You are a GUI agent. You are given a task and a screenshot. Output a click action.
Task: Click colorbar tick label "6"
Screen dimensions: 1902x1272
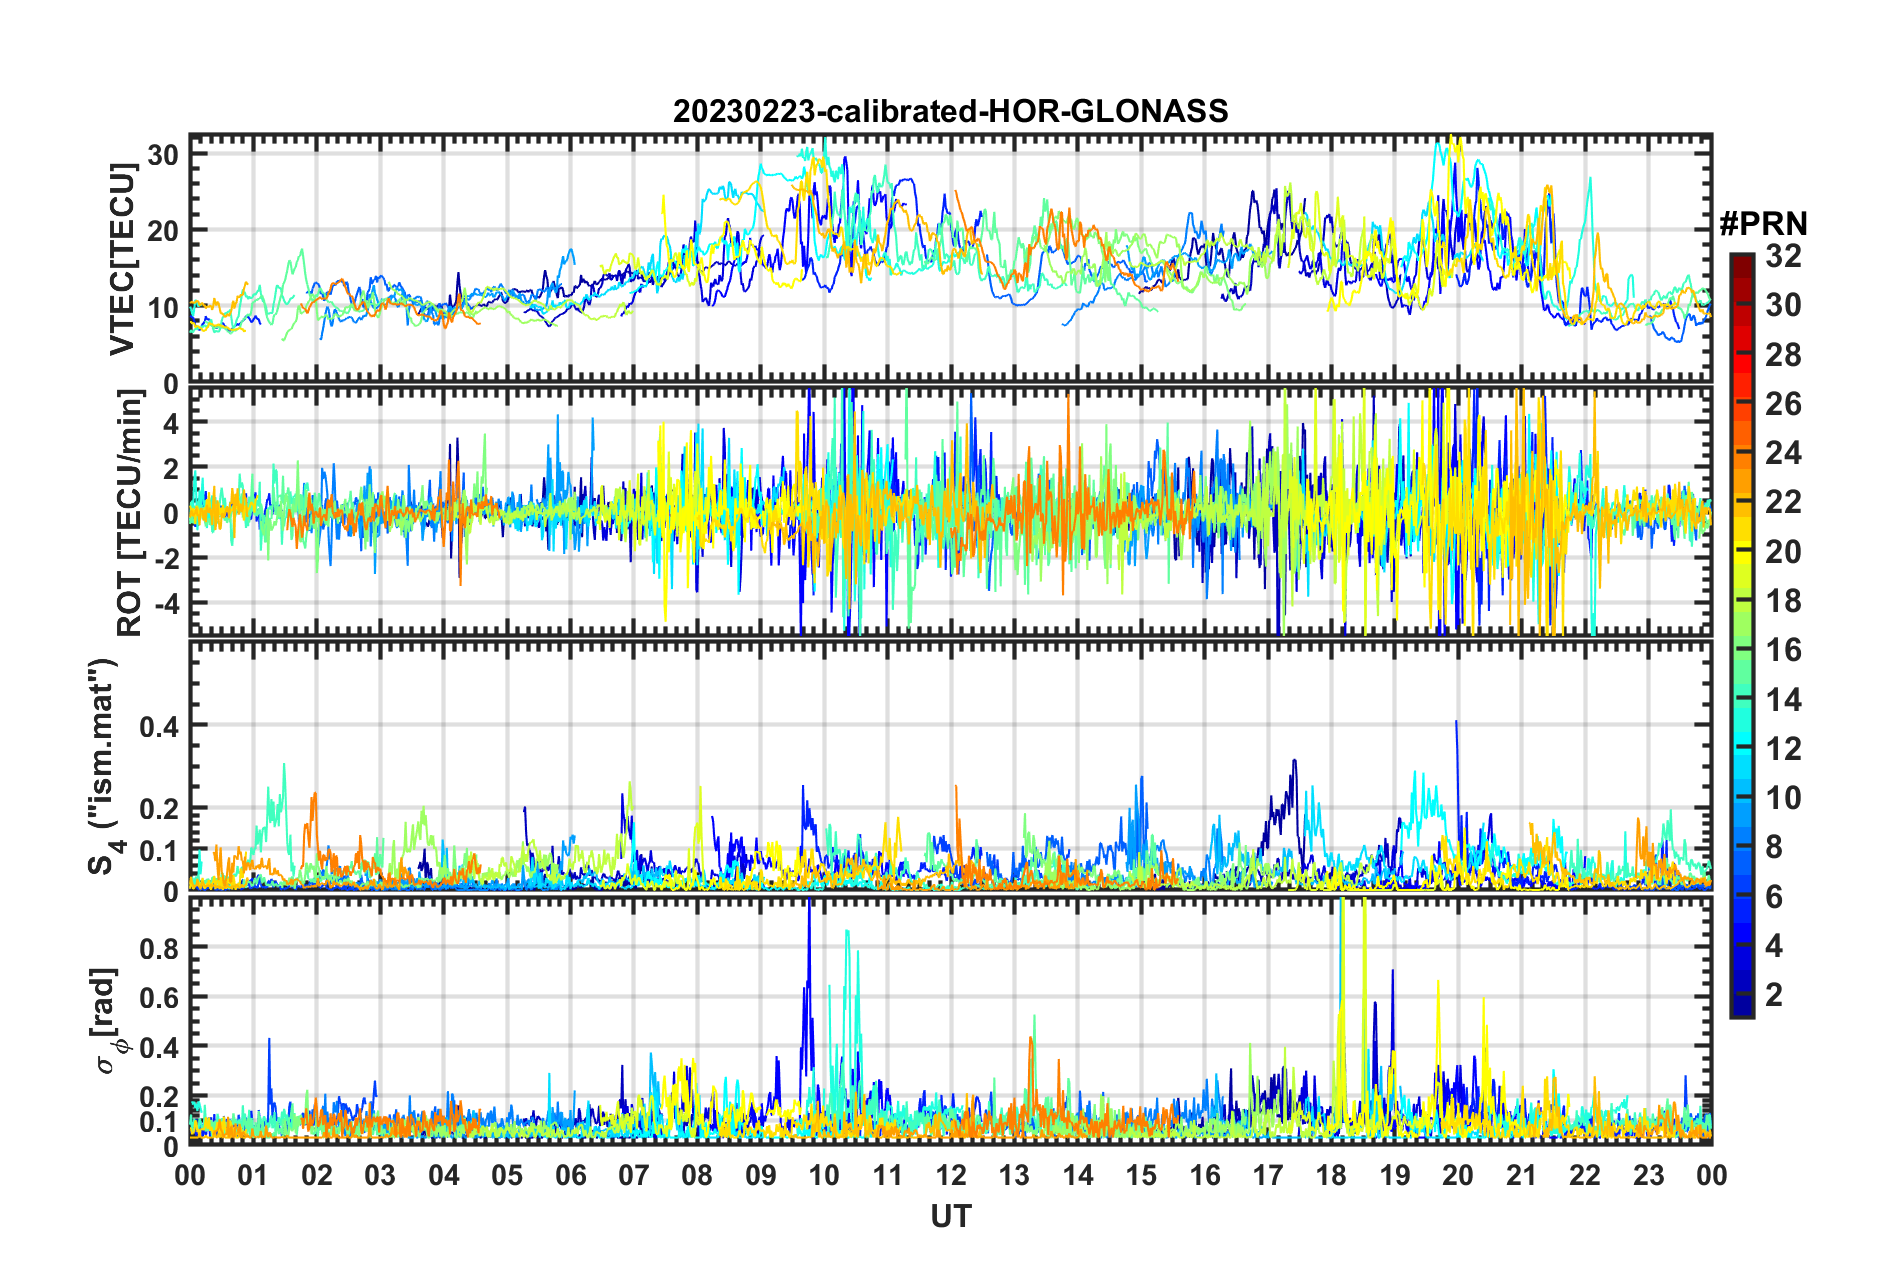pyautogui.click(x=1774, y=897)
